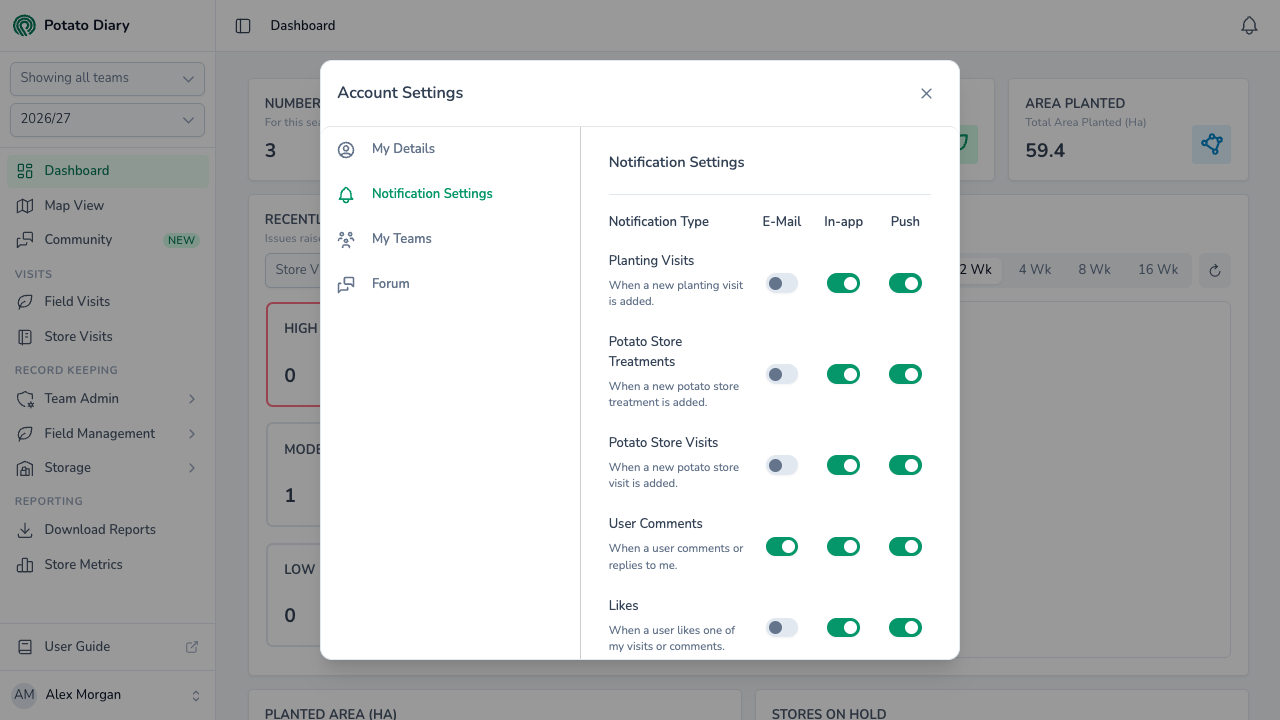This screenshot has width=1280, height=720.
Task: Click the Community chat icon in sidebar
Action: click(x=25, y=240)
